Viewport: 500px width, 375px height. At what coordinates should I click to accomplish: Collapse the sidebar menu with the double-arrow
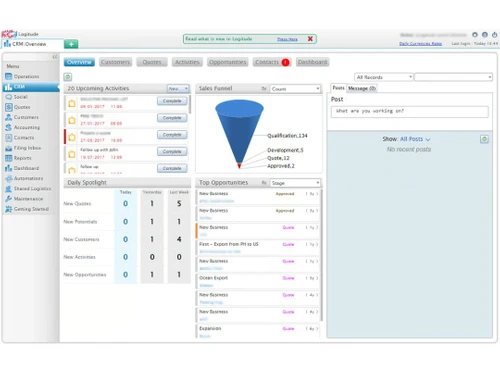[x=55, y=57]
